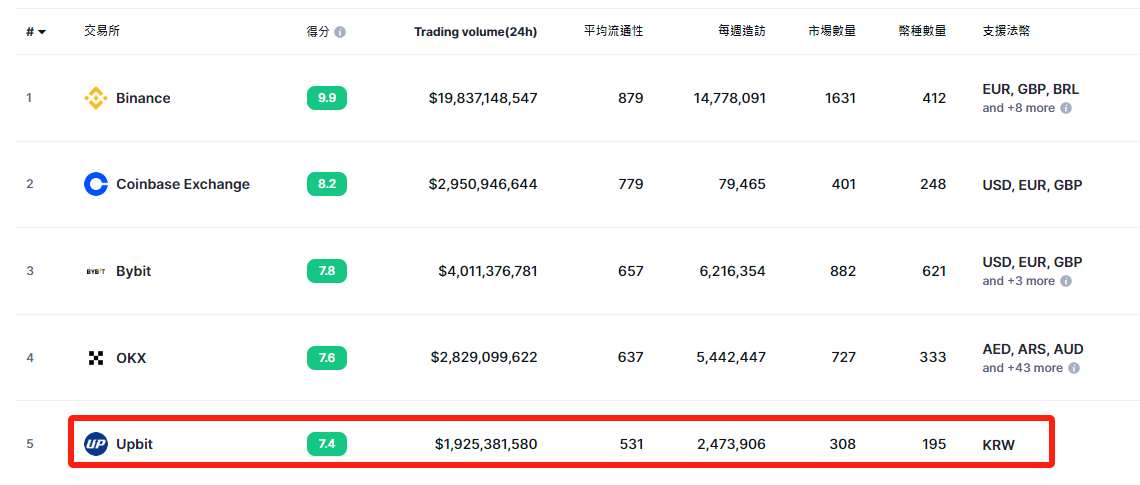Click the Bybit logo icon
This screenshot has height=485, width=1140.
click(x=96, y=271)
